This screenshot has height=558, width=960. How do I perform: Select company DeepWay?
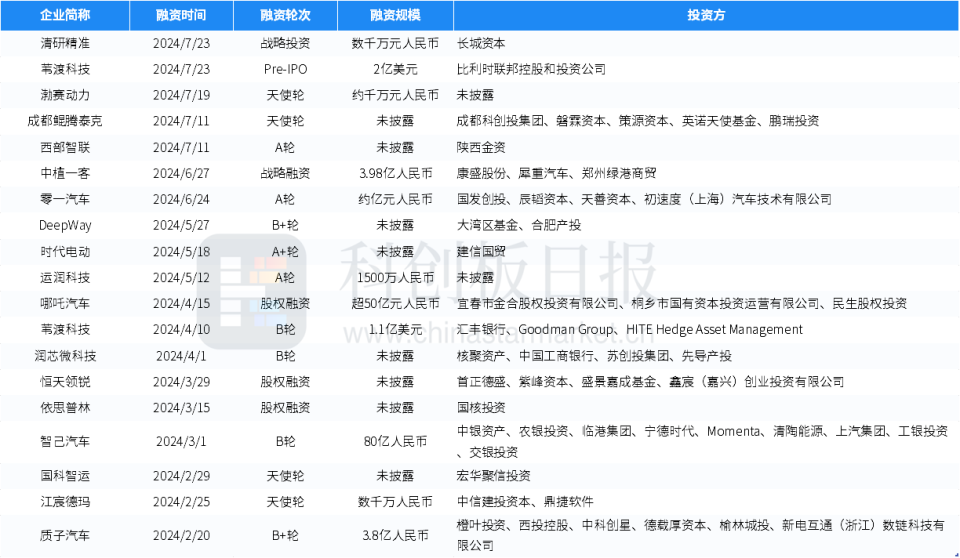(x=65, y=225)
